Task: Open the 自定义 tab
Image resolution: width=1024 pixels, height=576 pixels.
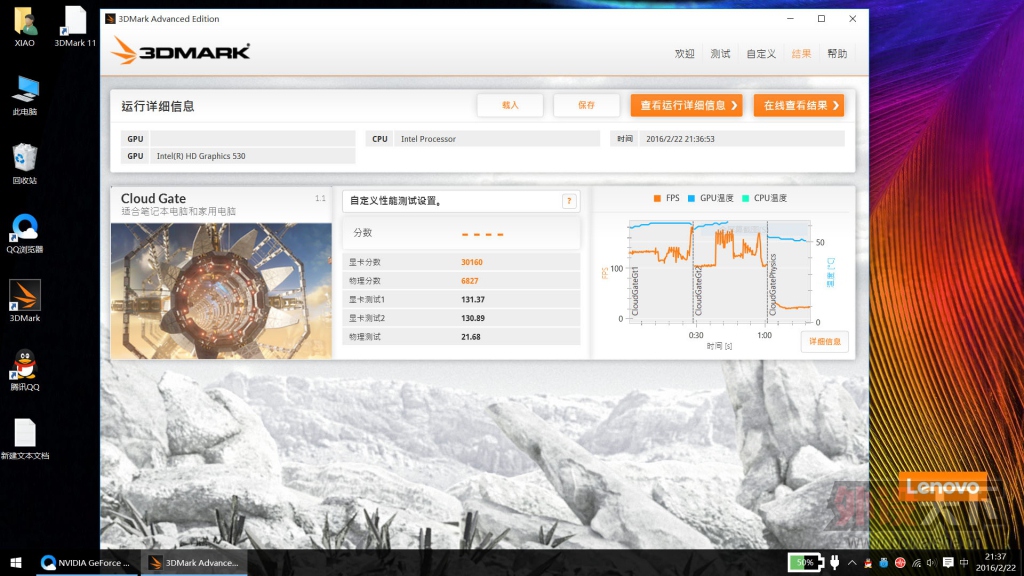Action: [761, 54]
